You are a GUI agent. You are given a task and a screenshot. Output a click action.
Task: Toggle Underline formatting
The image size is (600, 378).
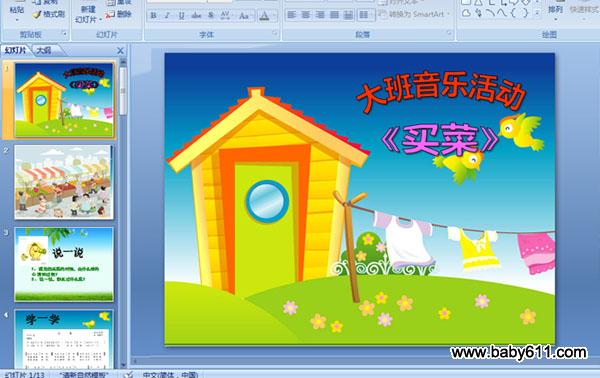(x=181, y=16)
